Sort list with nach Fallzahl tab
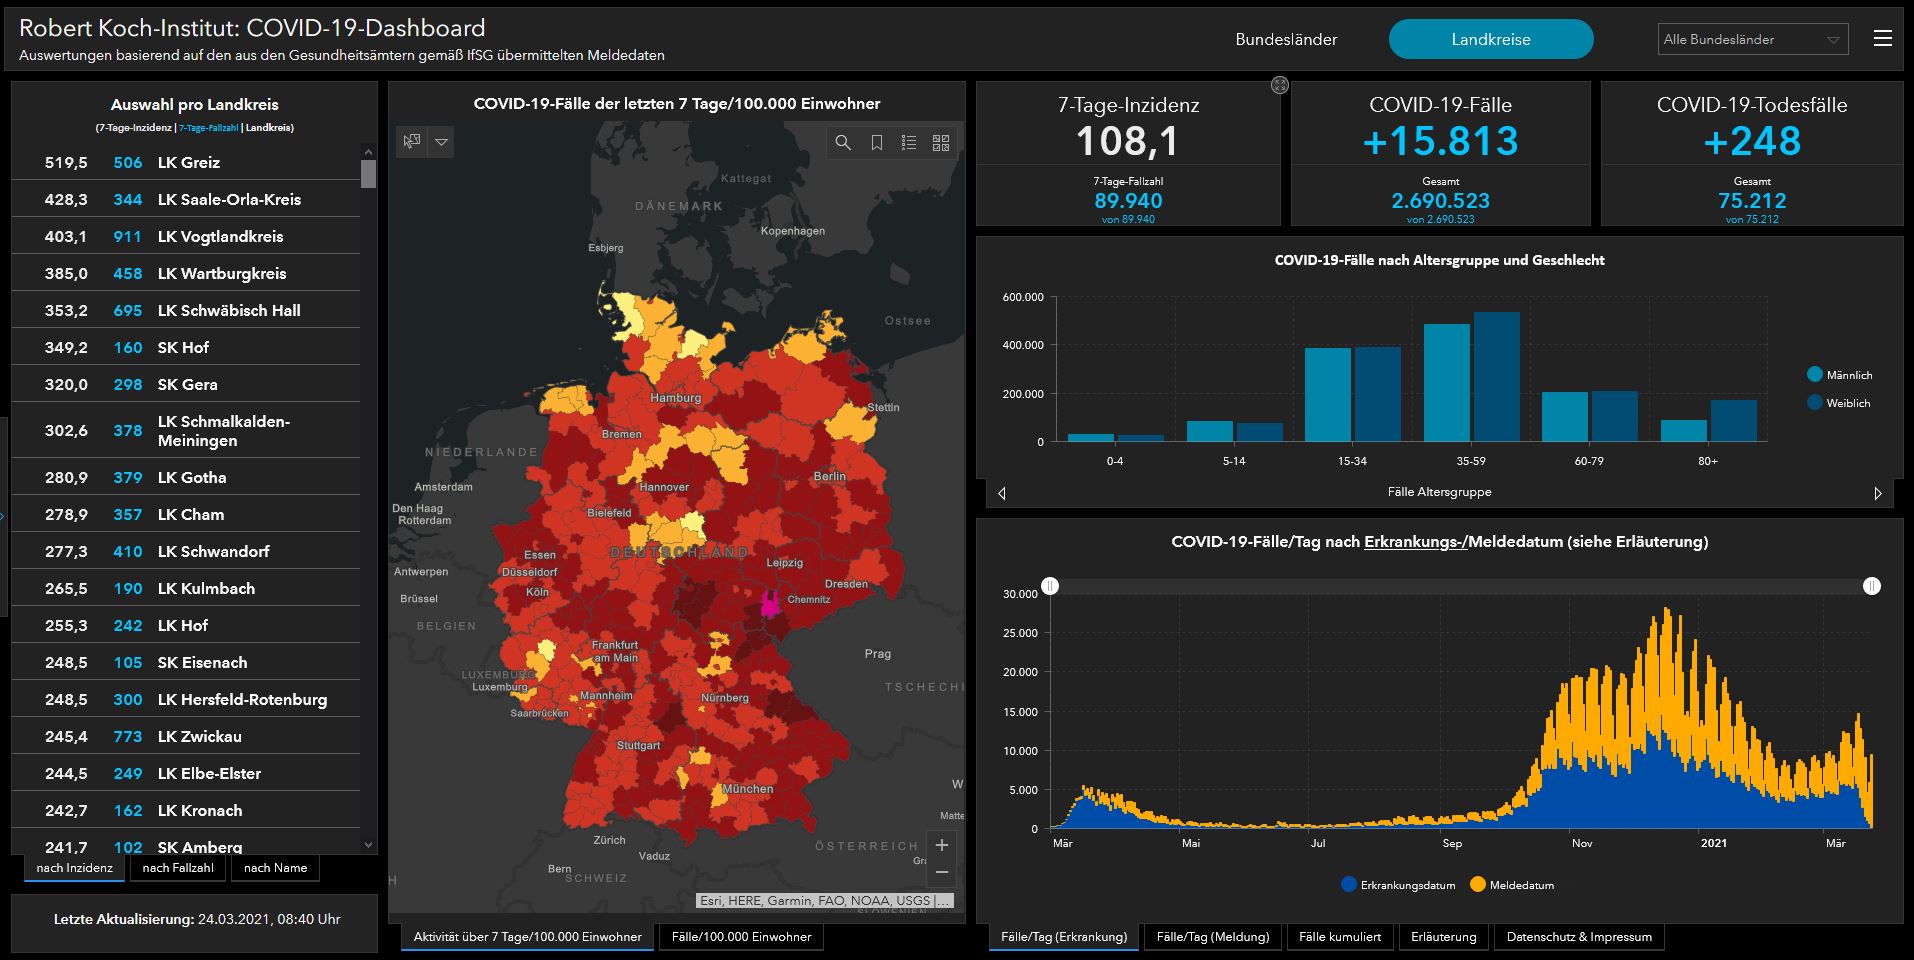This screenshot has height=960, width=1914. (x=178, y=868)
